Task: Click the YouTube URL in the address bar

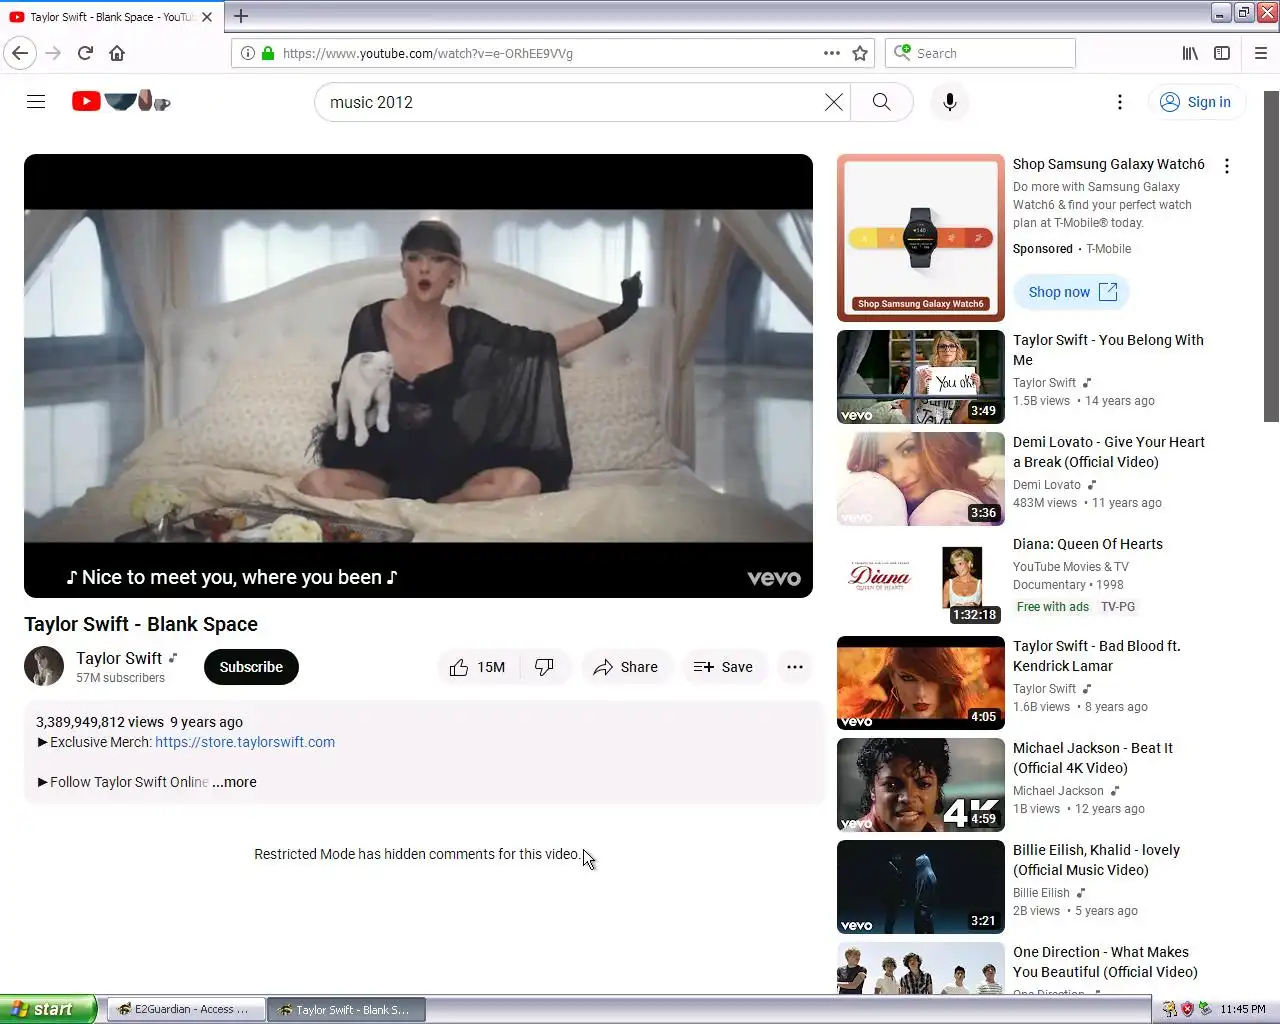Action: [428, 53]
